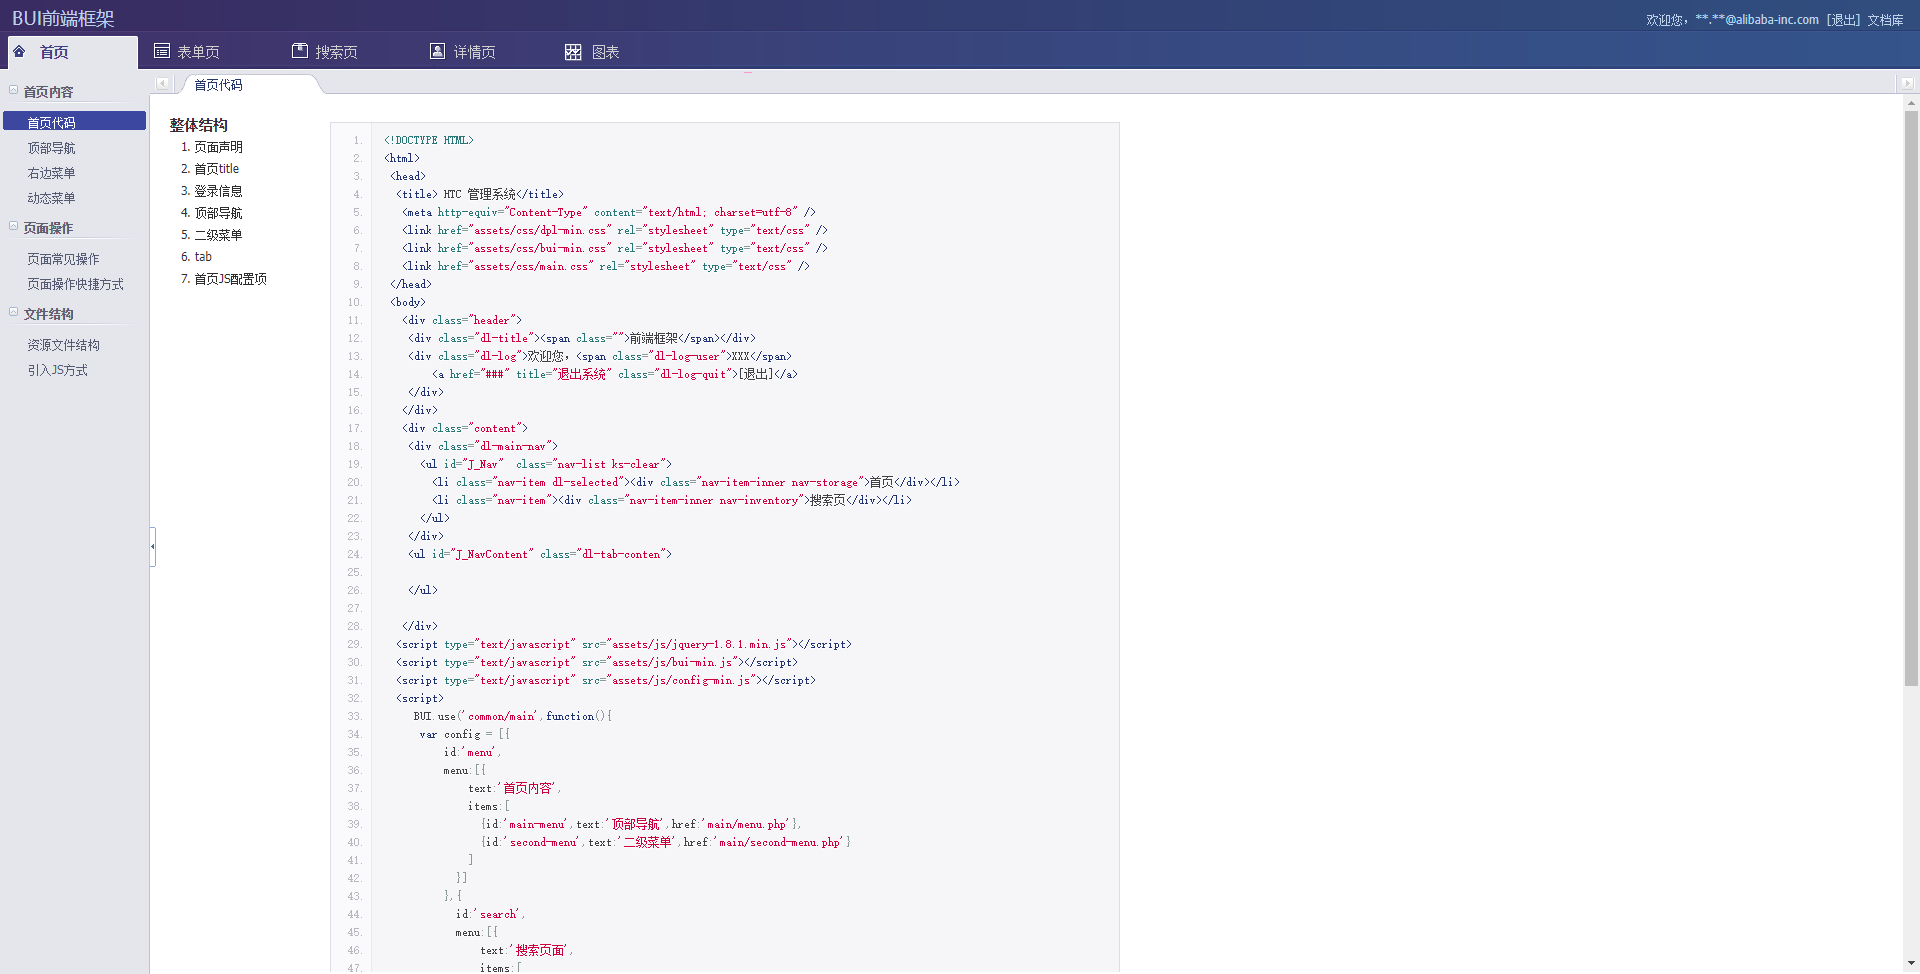Click the tab bar right arrow
The image size is (1920, 974).
tap(1906, 84)
